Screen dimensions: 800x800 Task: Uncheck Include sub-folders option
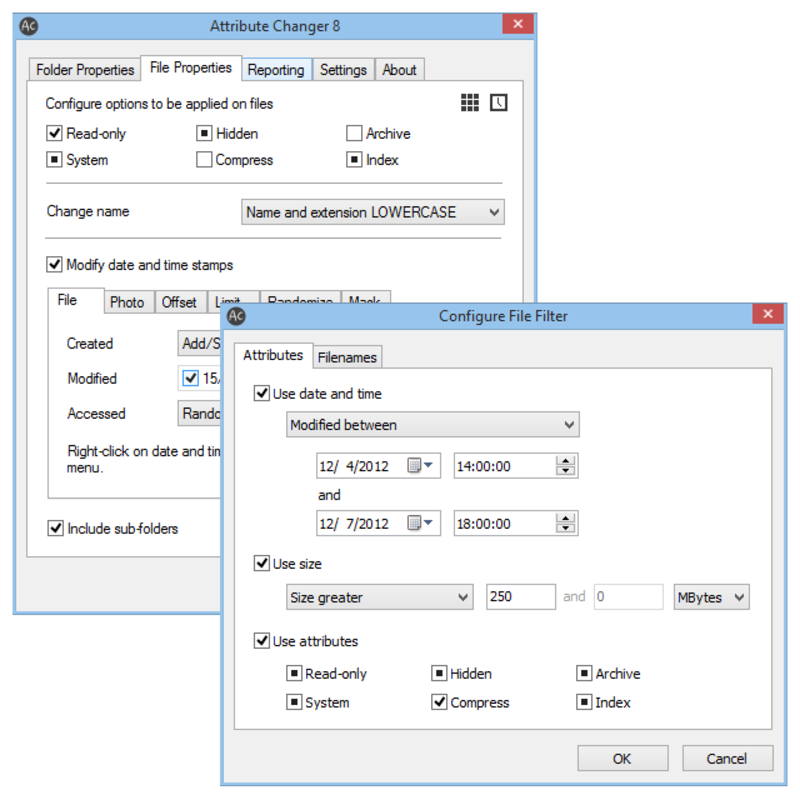point(55,528)
